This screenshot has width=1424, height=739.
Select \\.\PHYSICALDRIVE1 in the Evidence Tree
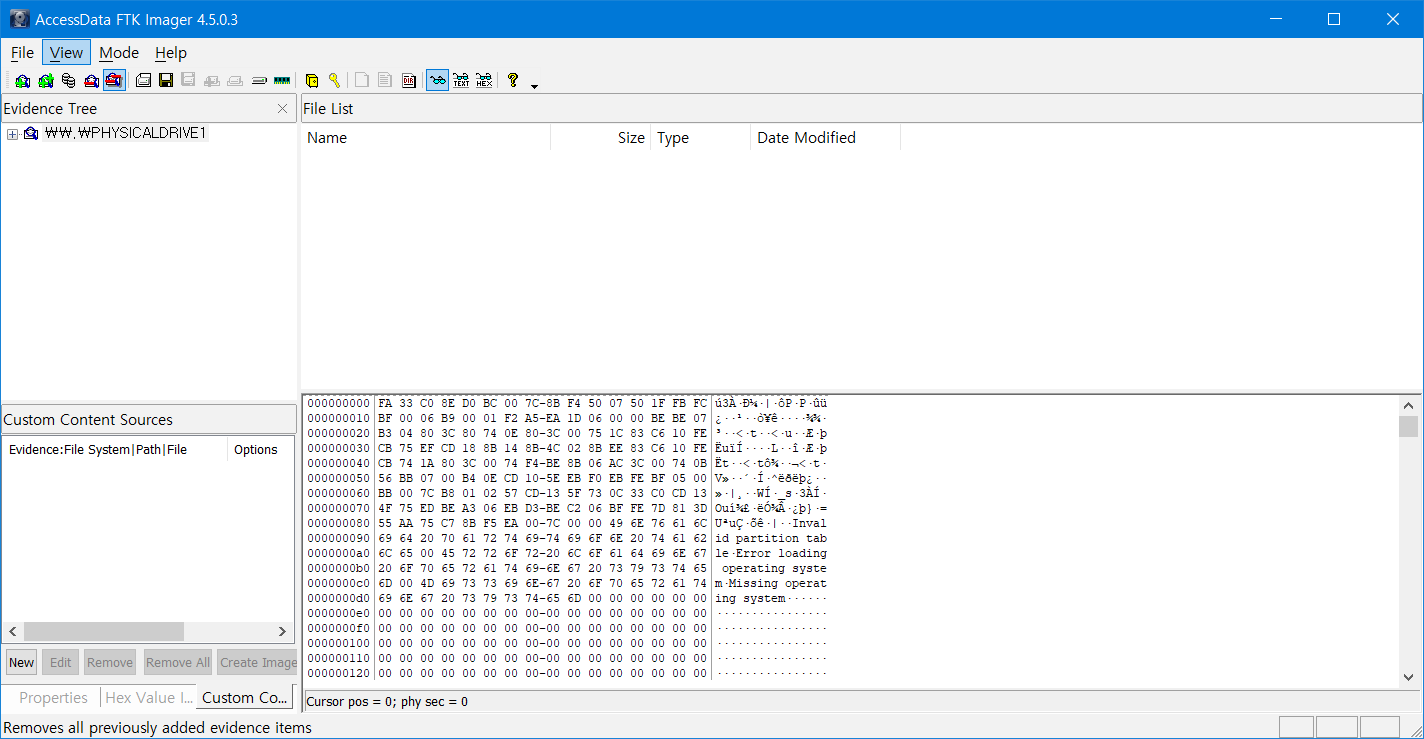coord(126,133)
